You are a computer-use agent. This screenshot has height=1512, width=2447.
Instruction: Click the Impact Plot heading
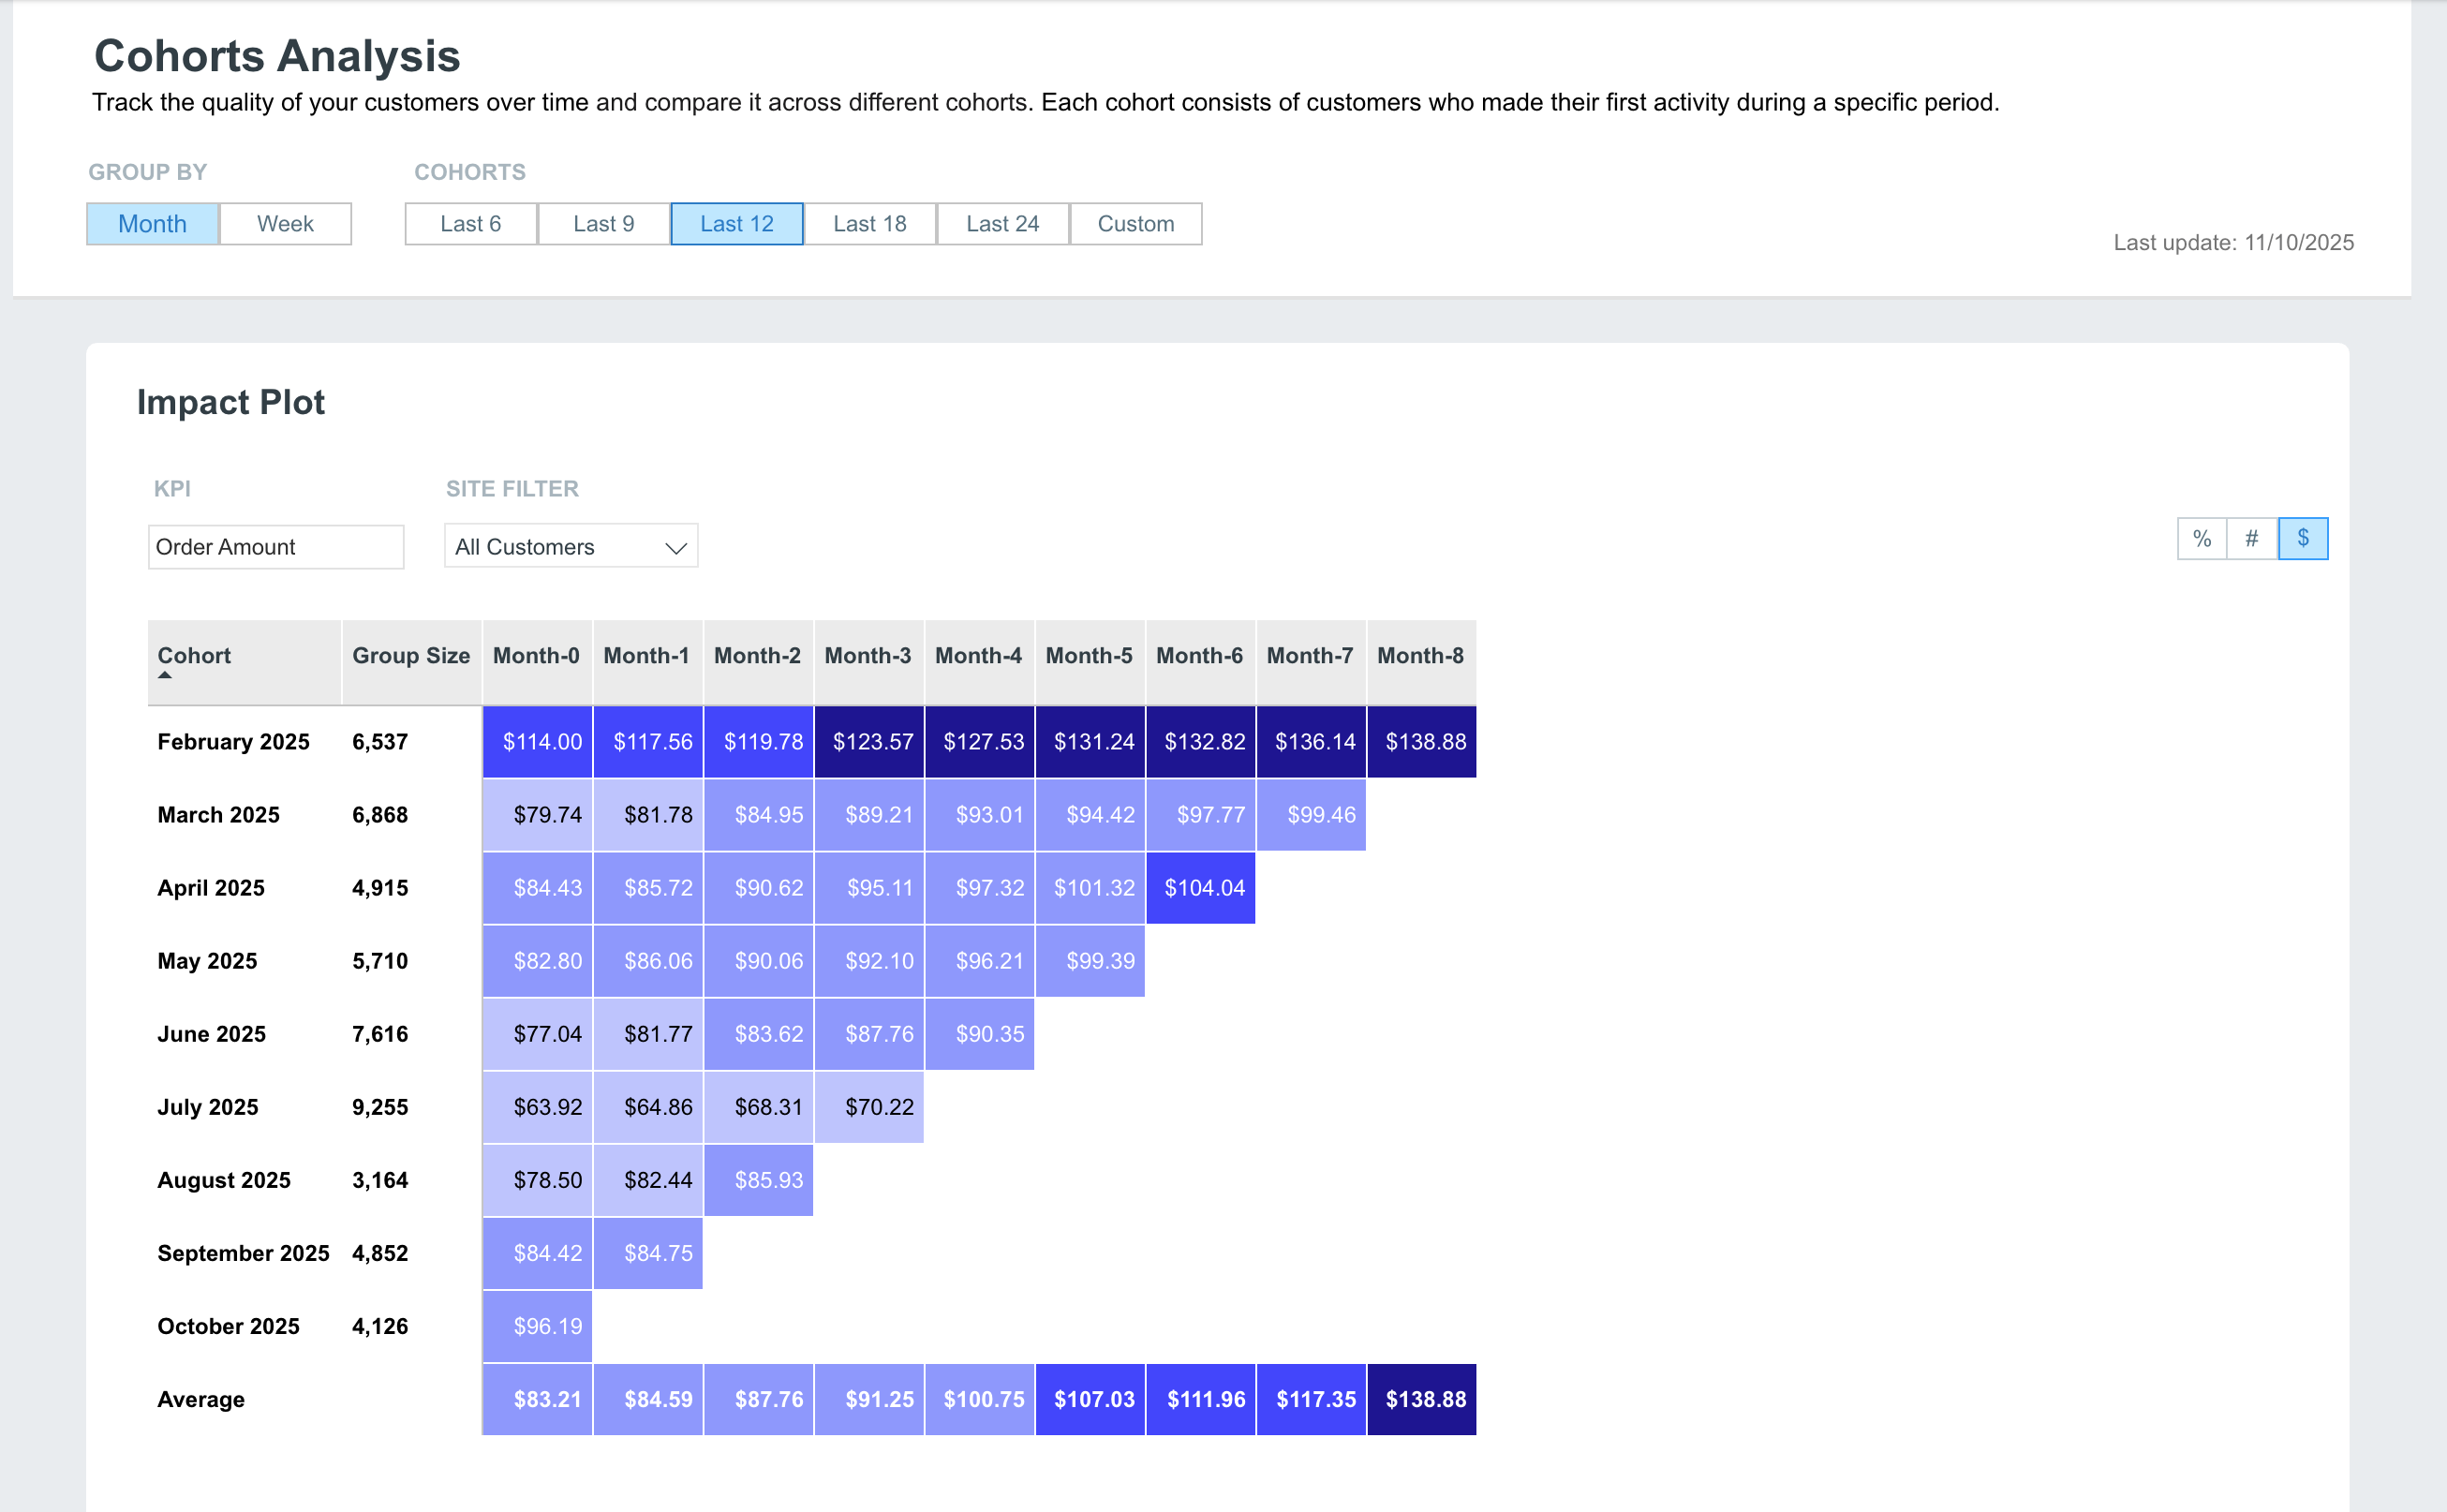tap(231, 402)
